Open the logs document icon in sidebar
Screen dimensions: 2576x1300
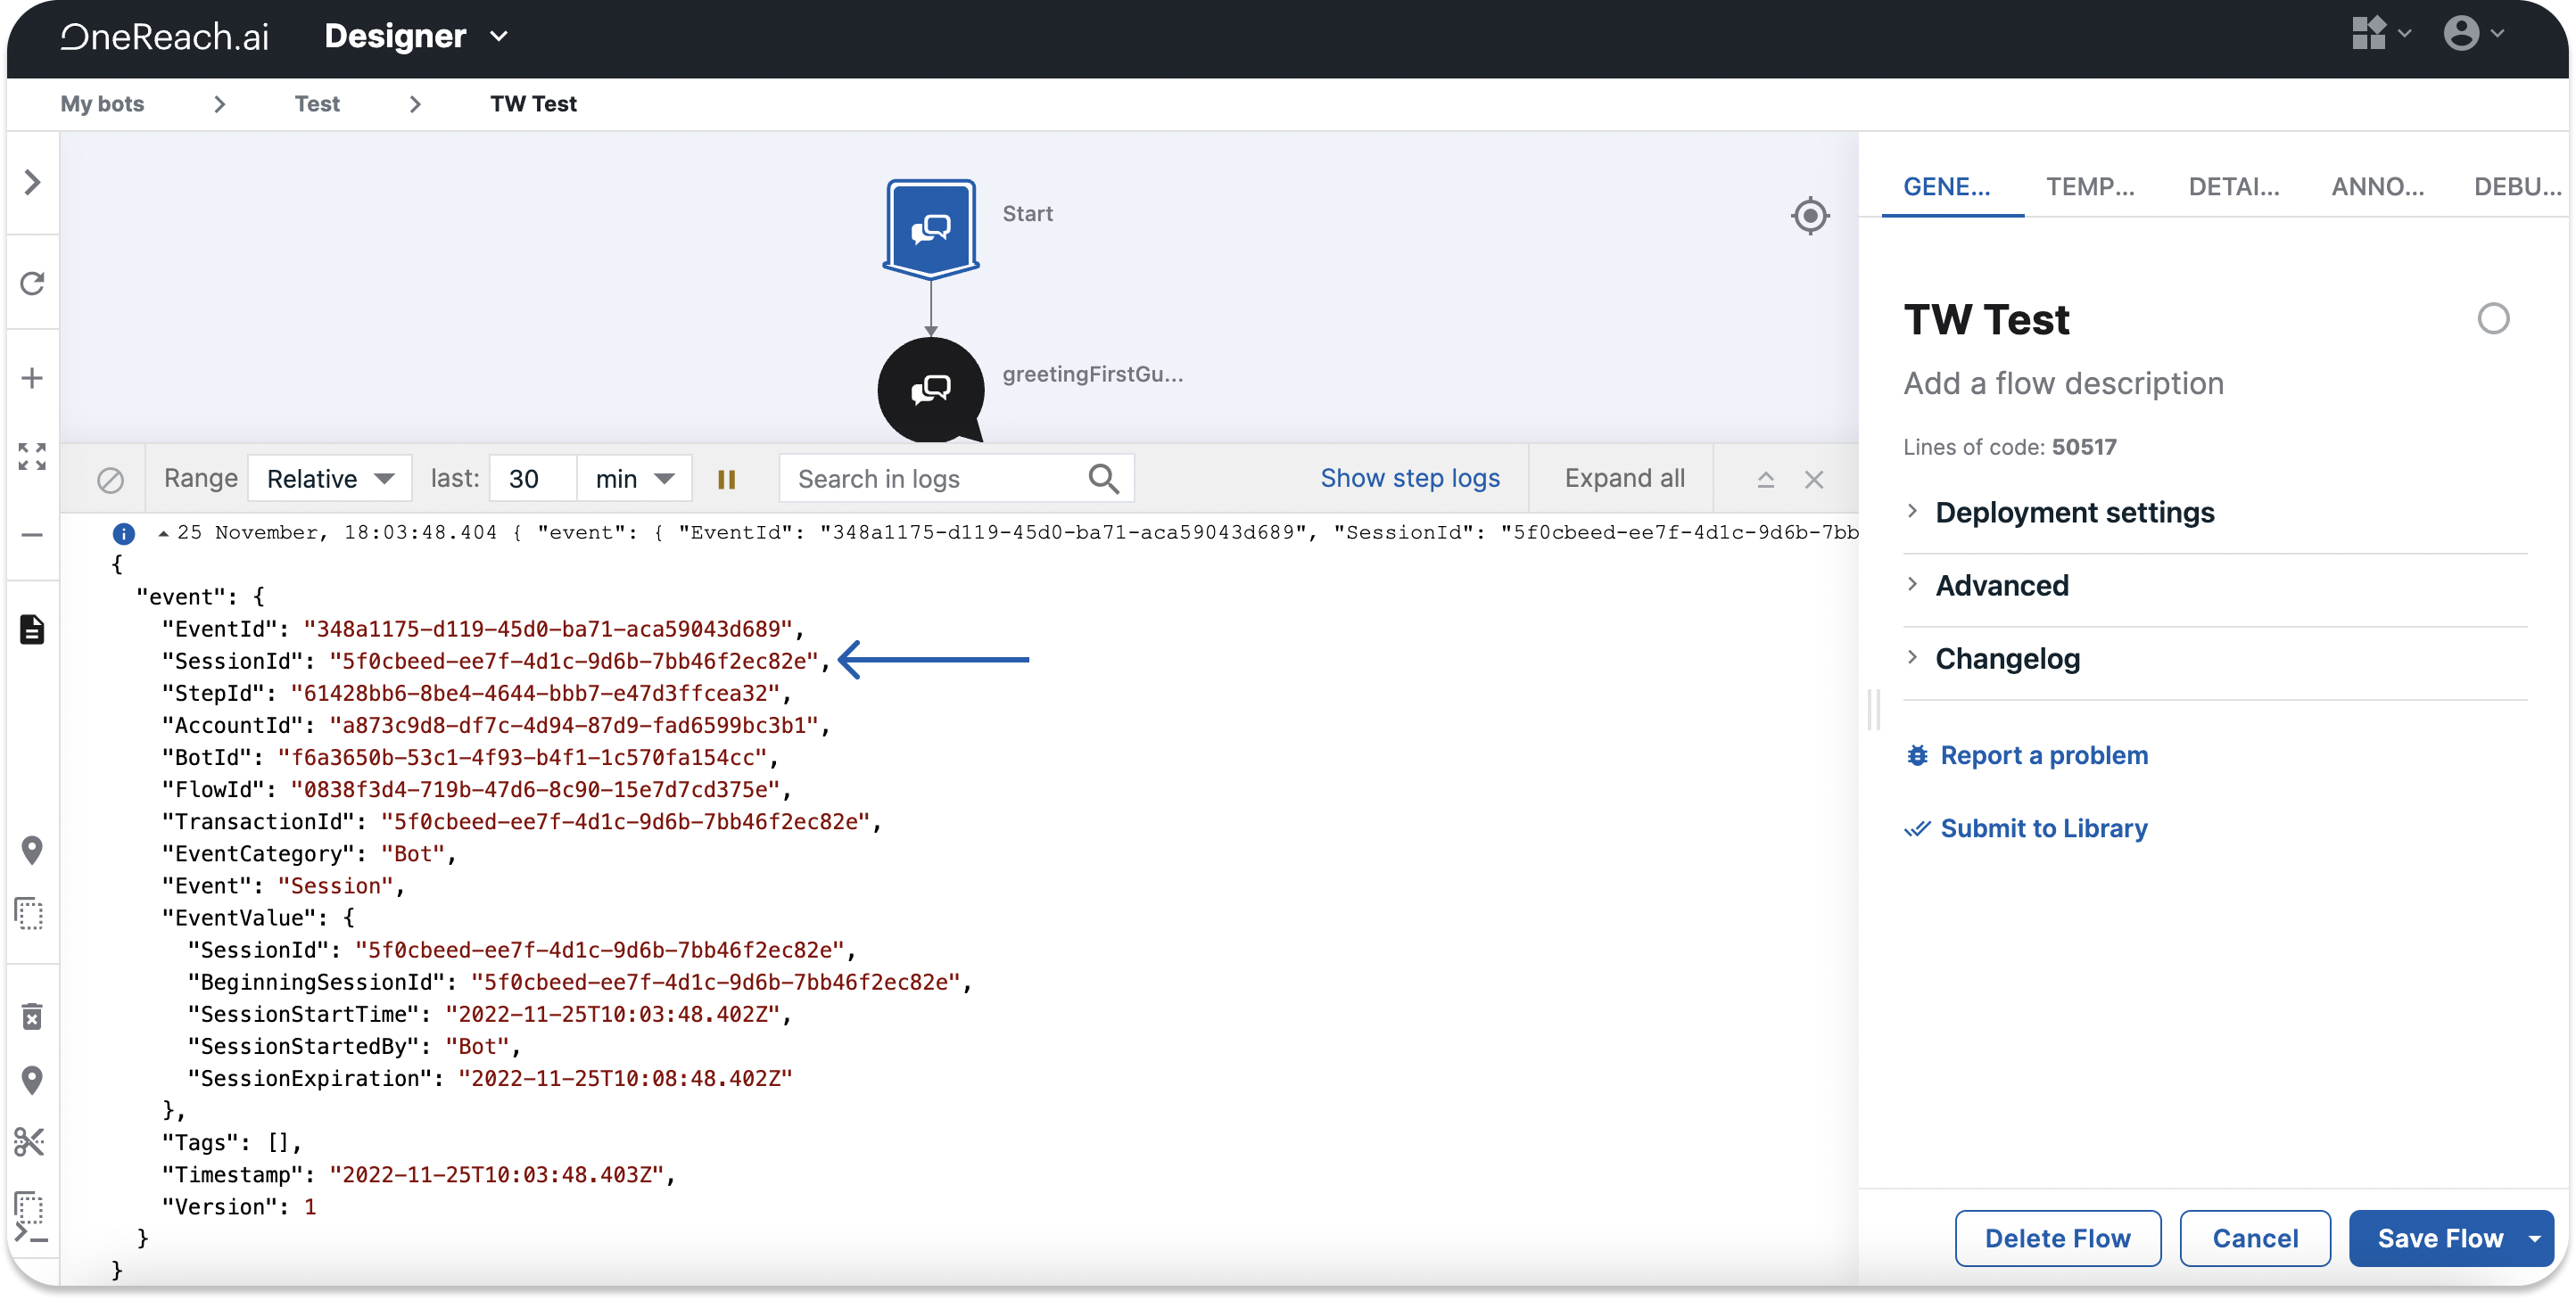[32, 630]
